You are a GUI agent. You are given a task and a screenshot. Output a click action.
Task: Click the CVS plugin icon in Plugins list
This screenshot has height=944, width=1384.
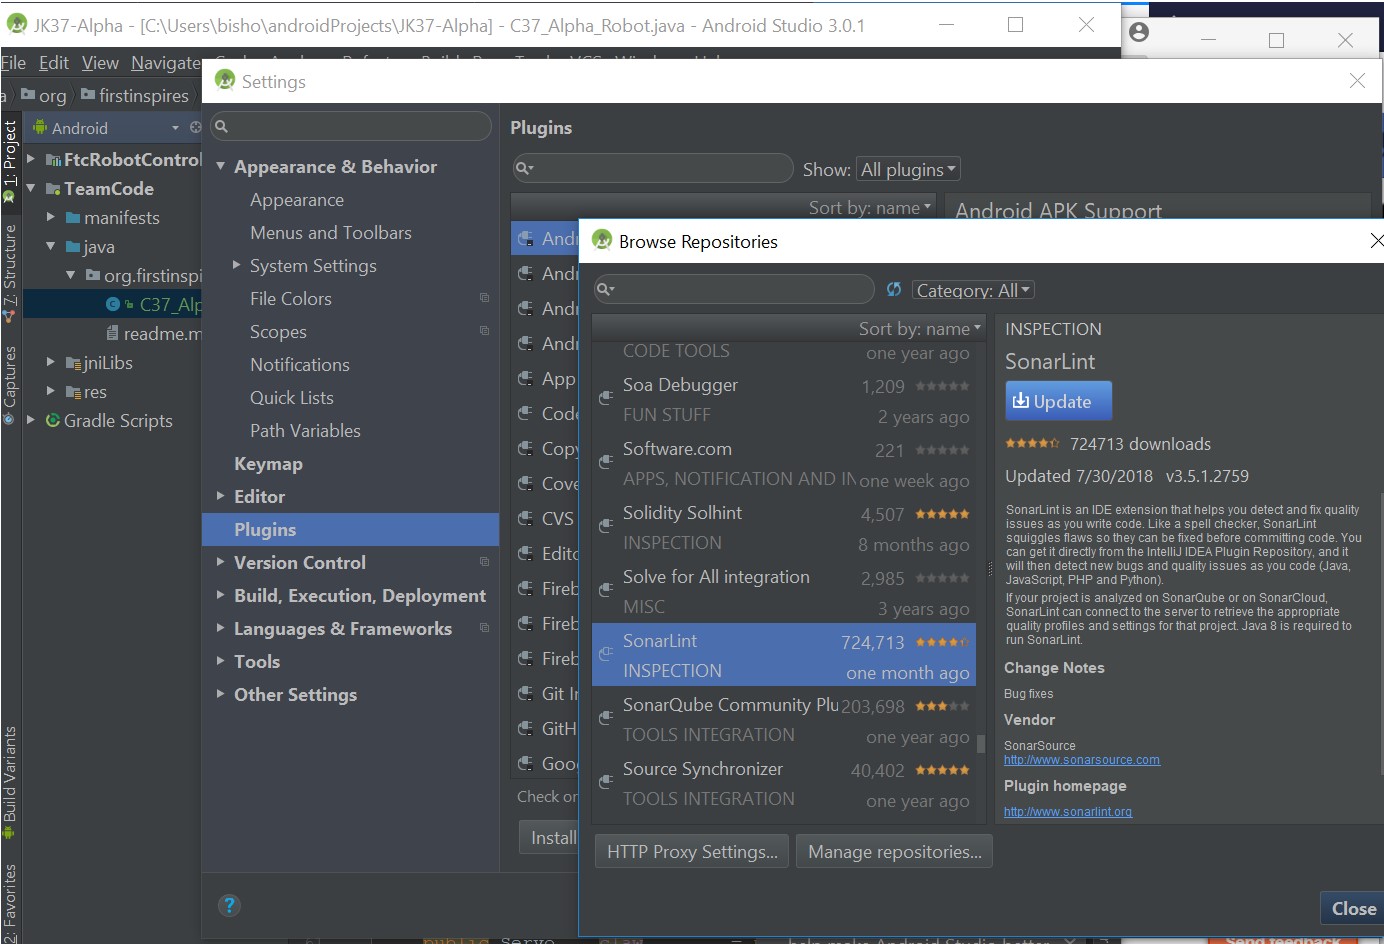click(x=525, y=518)
